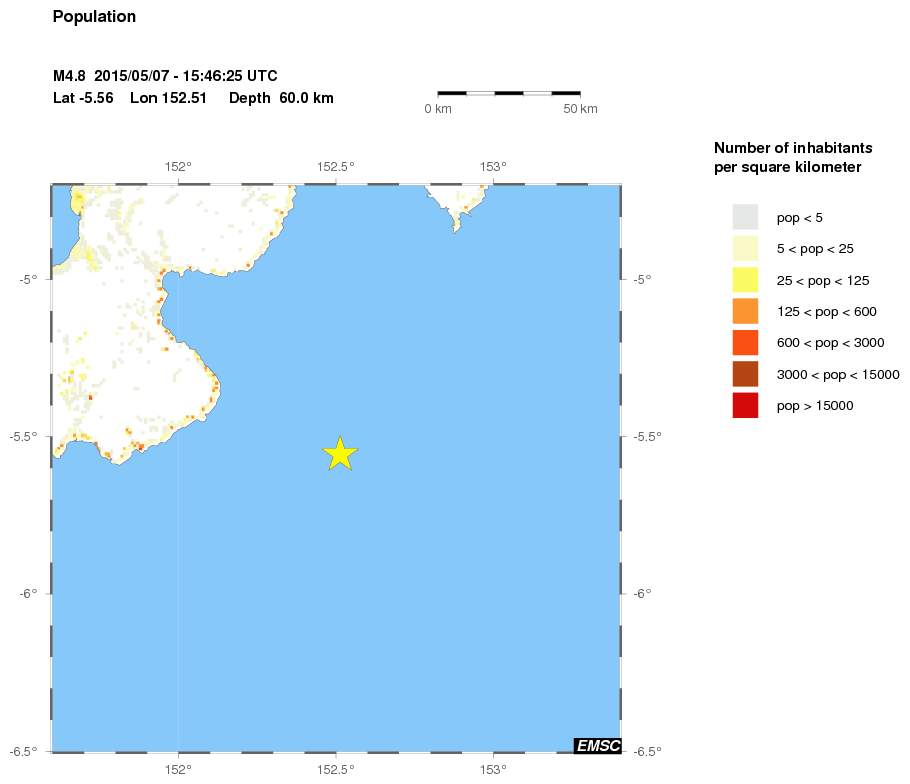Choose the '600 < pop < 3000' legend swatch
Viewport: 910px width, 784px height.
tap(745, 343)
